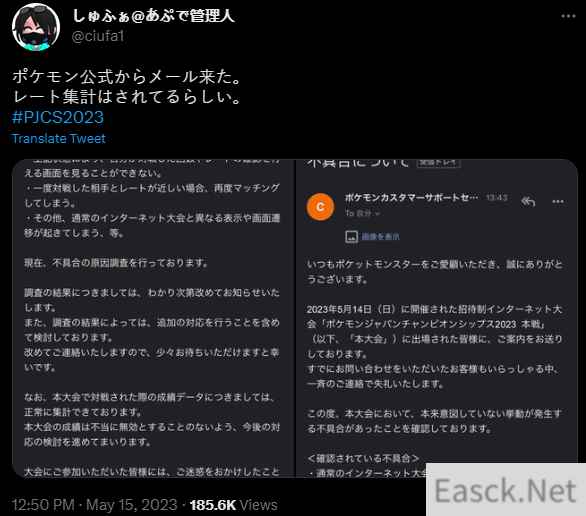Click display name しゅふぁ@あぷで管理人
Image resolution: width=586 pixels, height=516 pixels.
(153, 16)
